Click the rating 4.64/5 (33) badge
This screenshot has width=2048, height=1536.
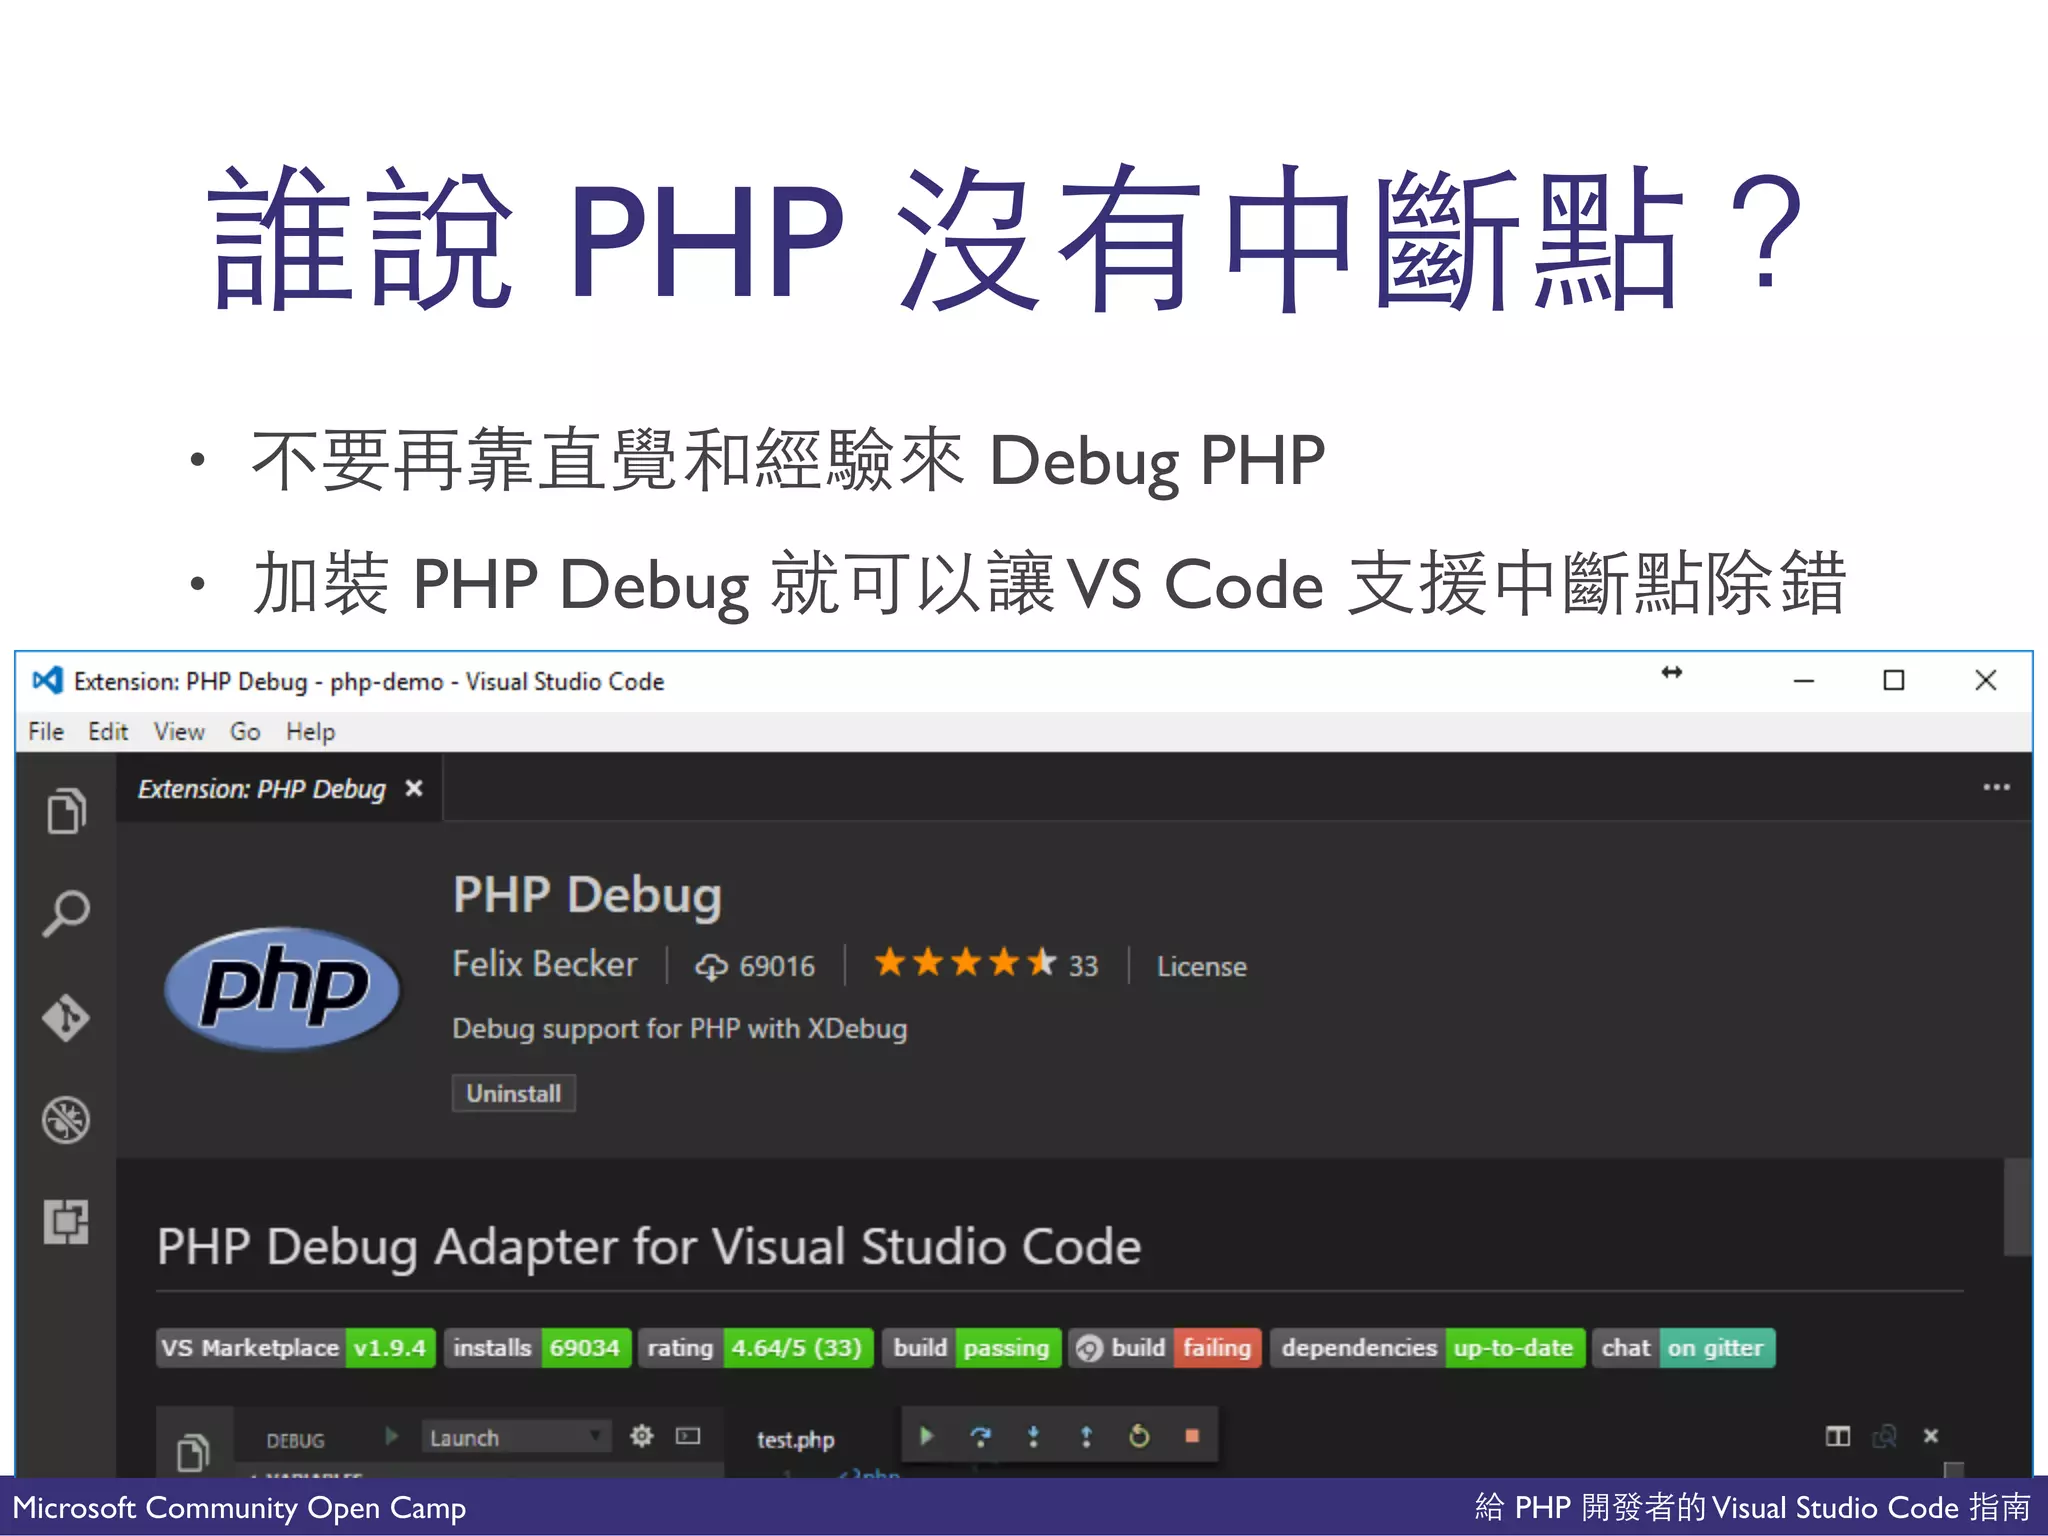756,1348
